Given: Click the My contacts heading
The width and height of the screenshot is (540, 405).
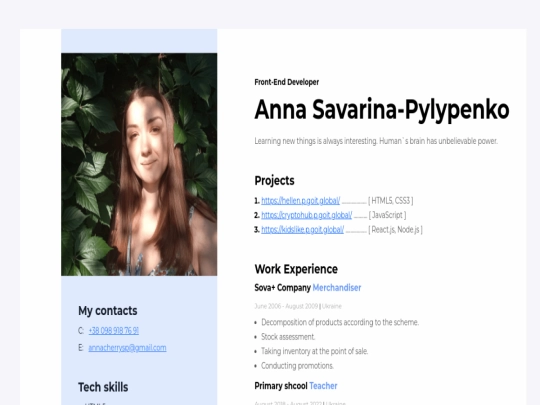Looking at the screenshot, I should pyautogui.click(x=107, y=311).
